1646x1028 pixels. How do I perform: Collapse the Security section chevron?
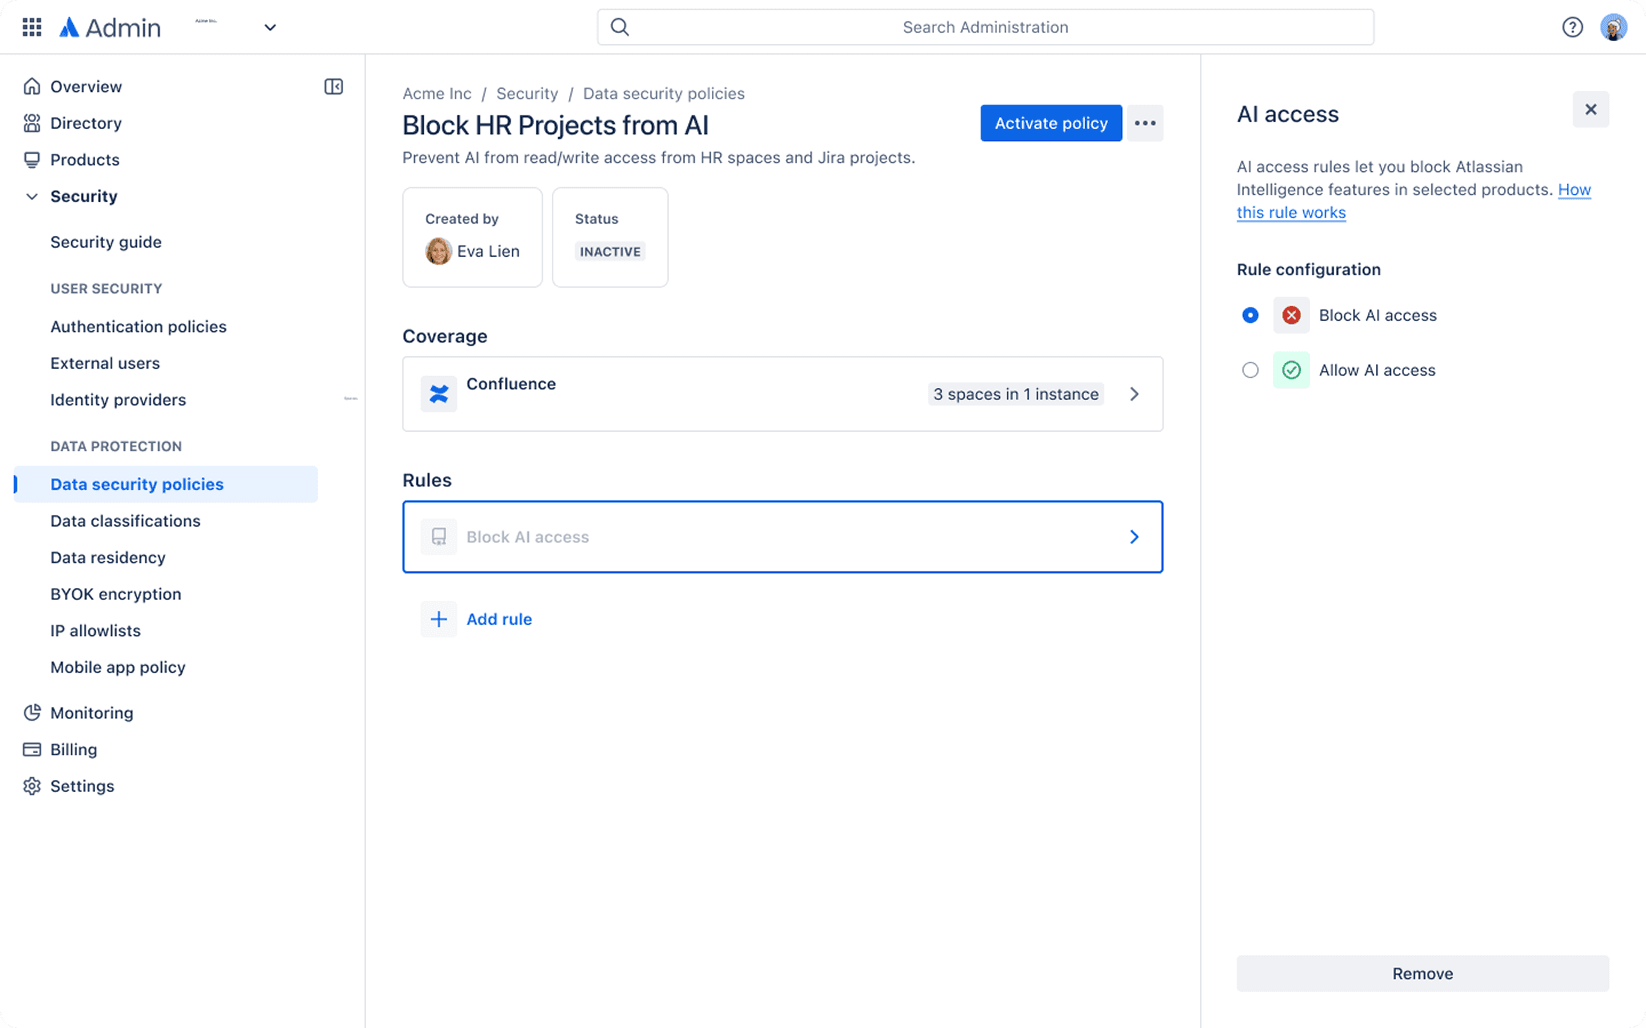(32, 196)
